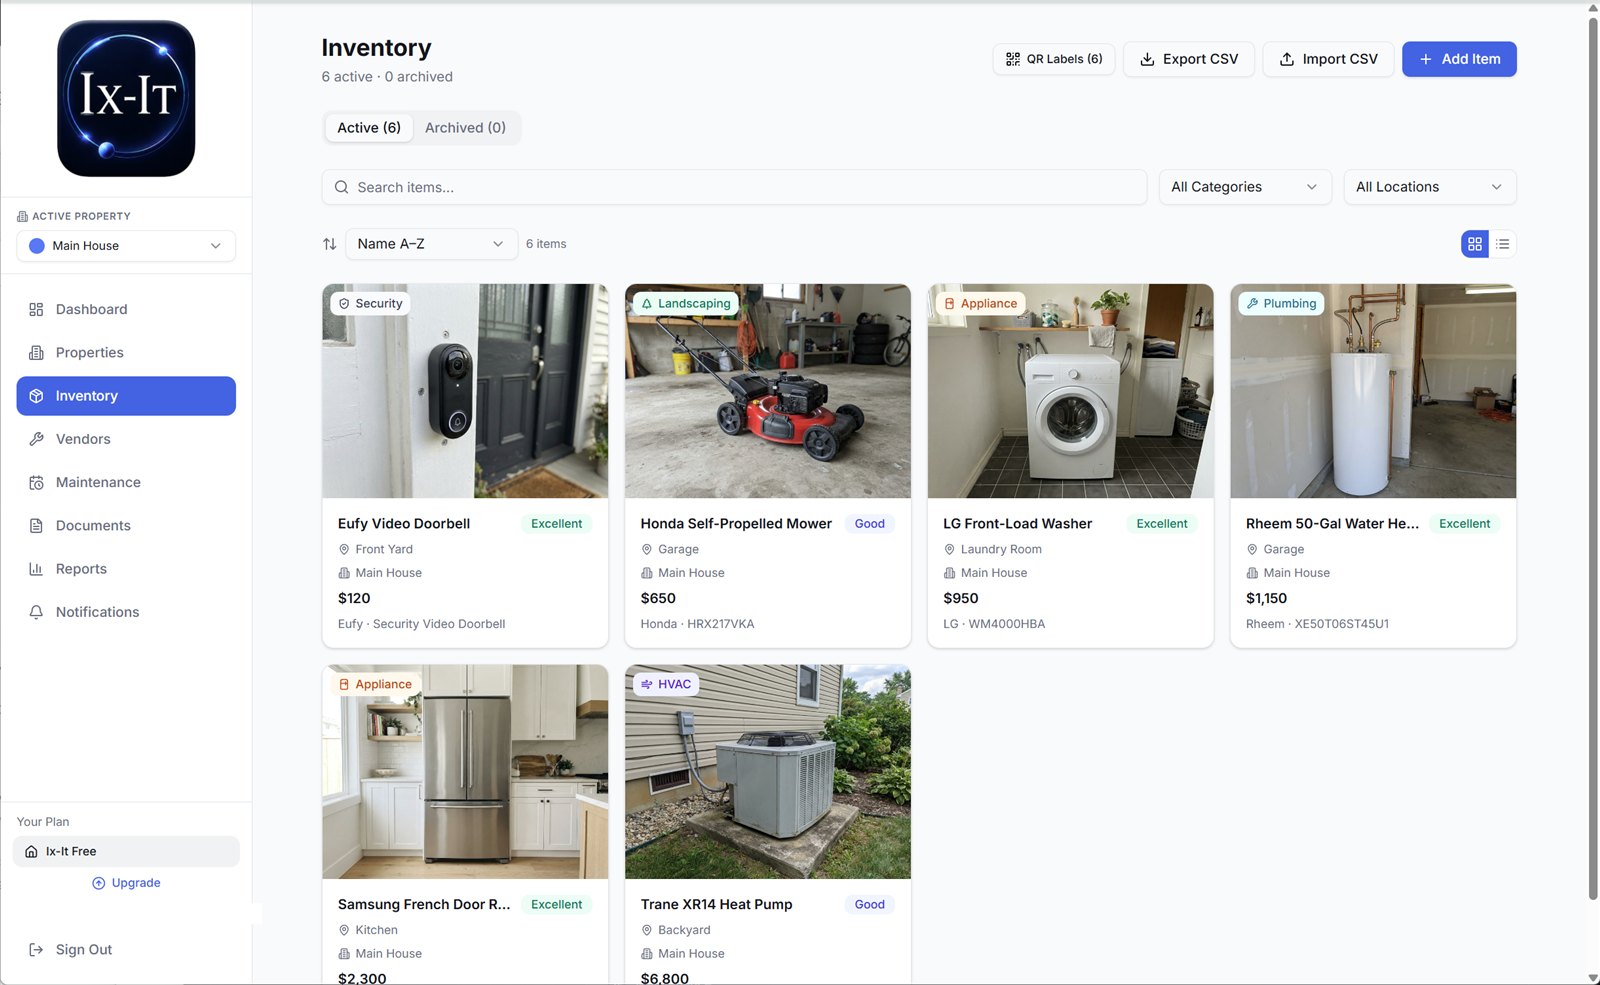Open the Maintenance section
The width and height of the screenshot is (1600, 985).
tap(126, 482)
